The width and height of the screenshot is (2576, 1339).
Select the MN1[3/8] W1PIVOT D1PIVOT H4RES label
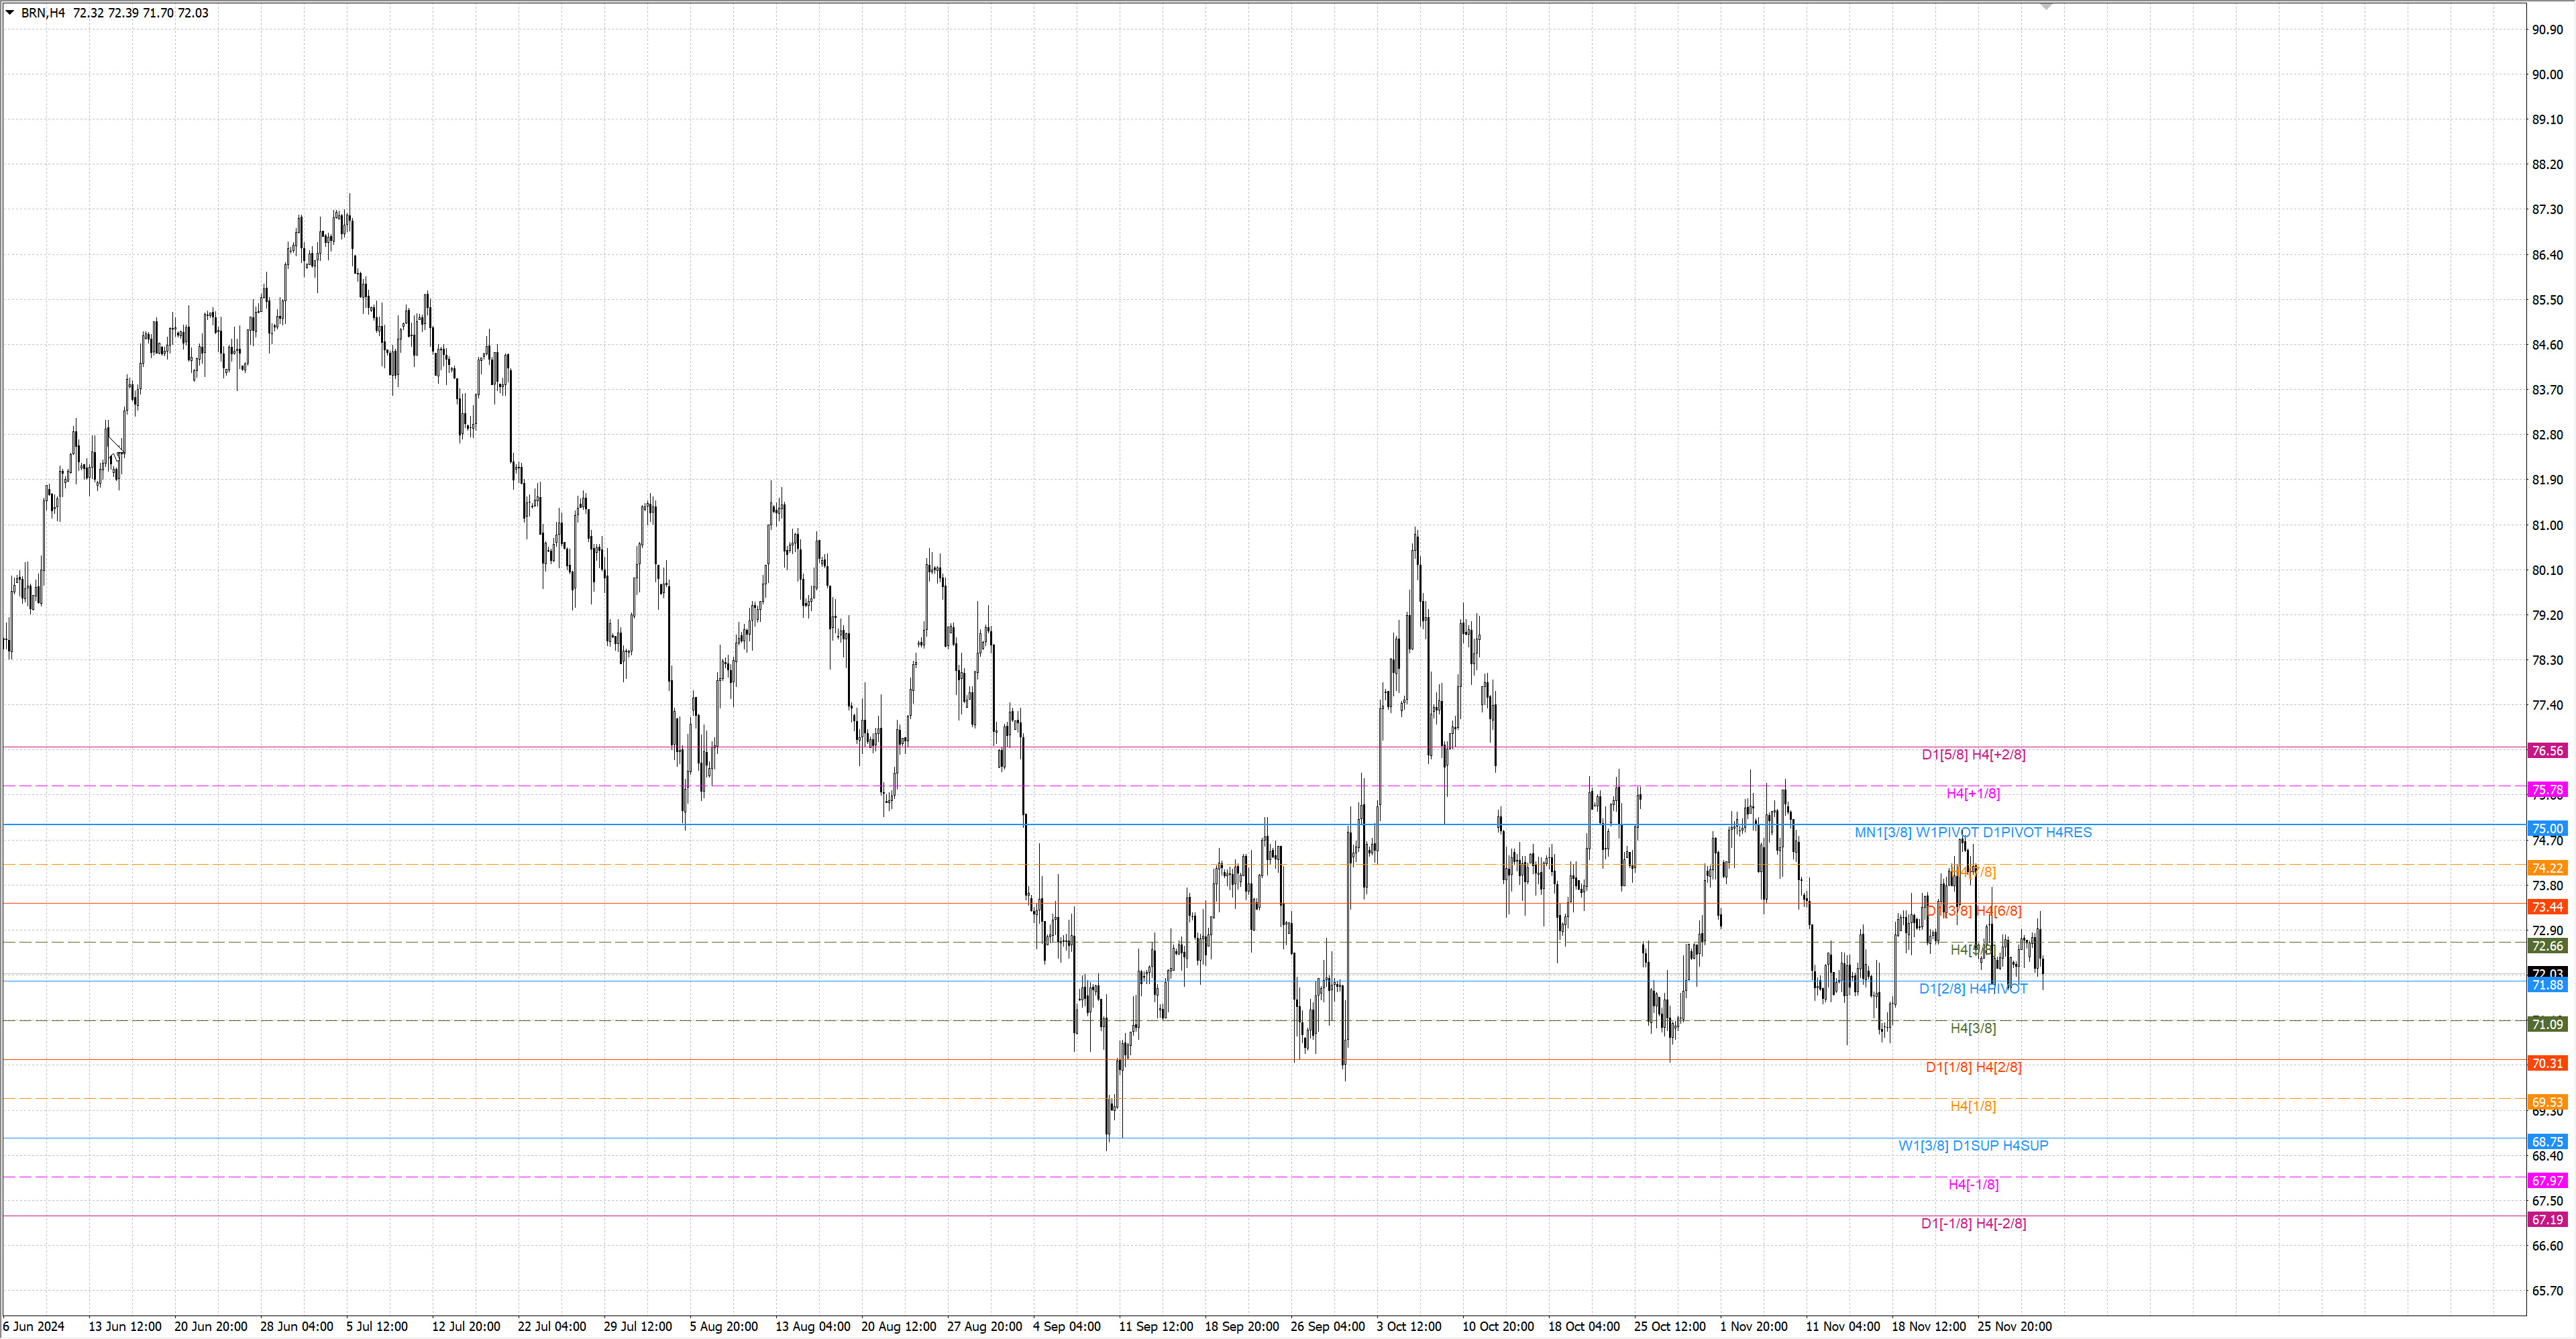coord(1972,833)
